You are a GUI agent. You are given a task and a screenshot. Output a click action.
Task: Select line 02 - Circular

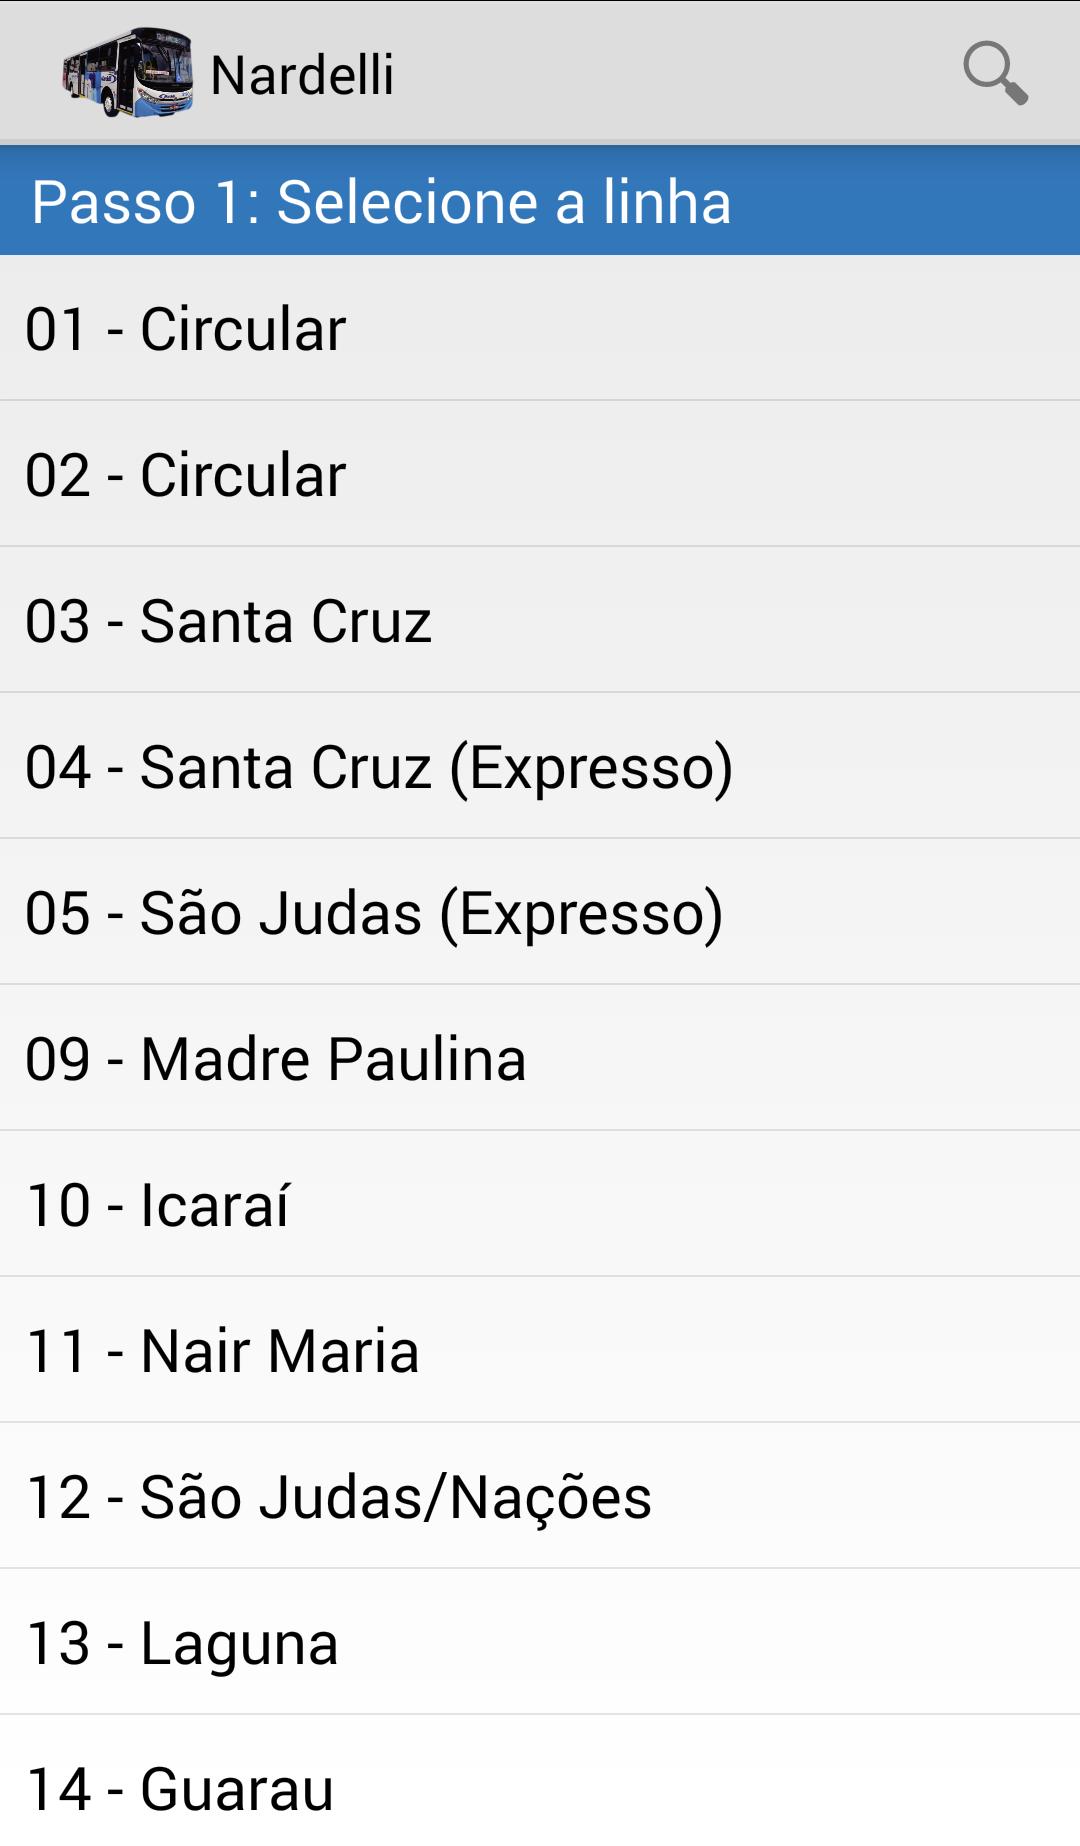[x=540, y=474]
